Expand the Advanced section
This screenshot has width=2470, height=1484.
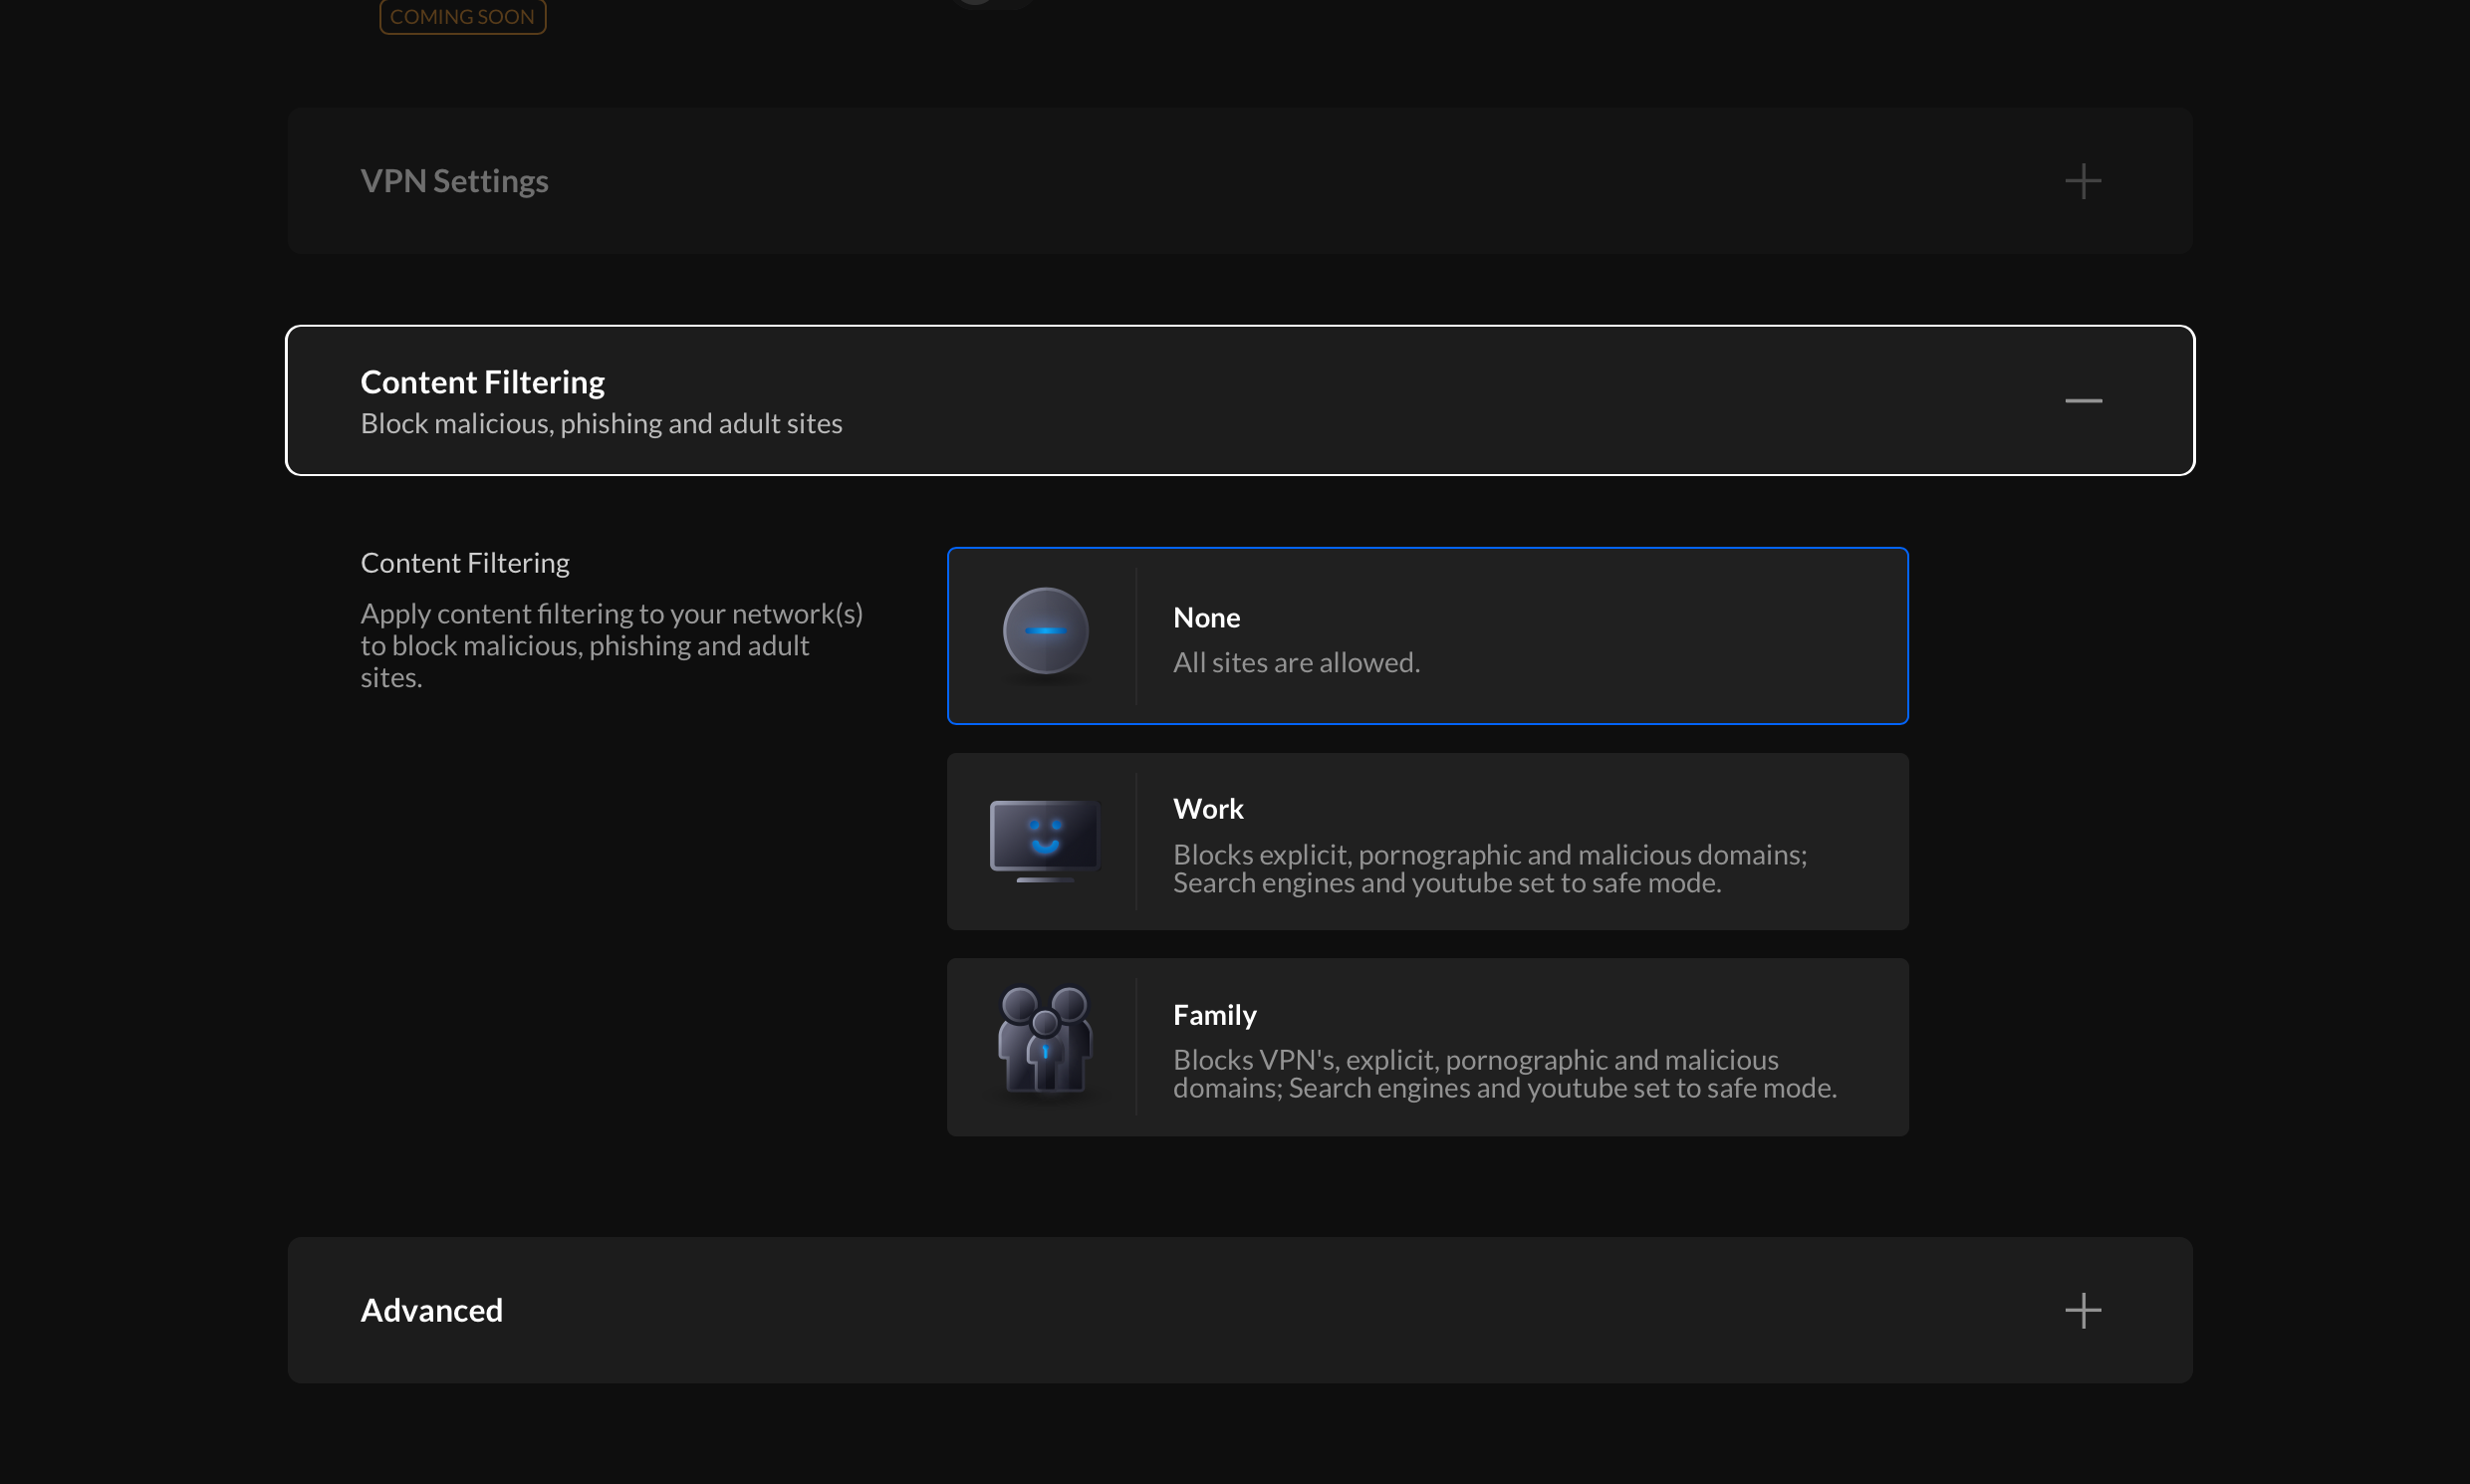pyautogui.click(x=431, y=1310)
